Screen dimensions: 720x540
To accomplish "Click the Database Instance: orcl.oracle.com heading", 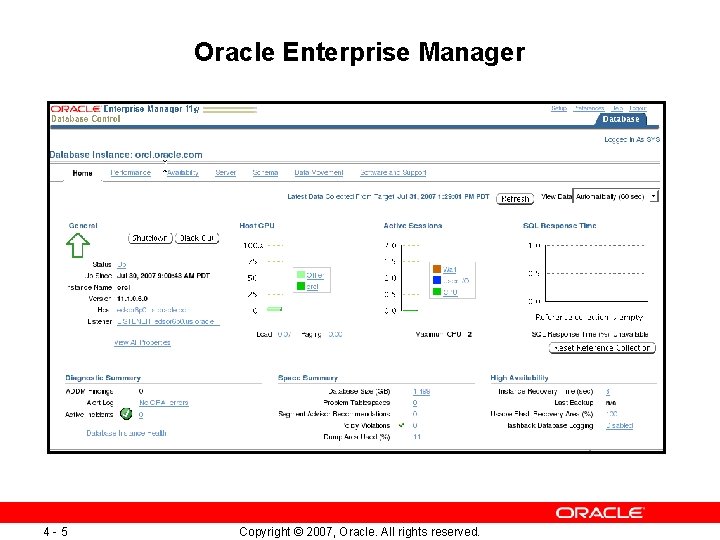I will (x=126, y=155).
